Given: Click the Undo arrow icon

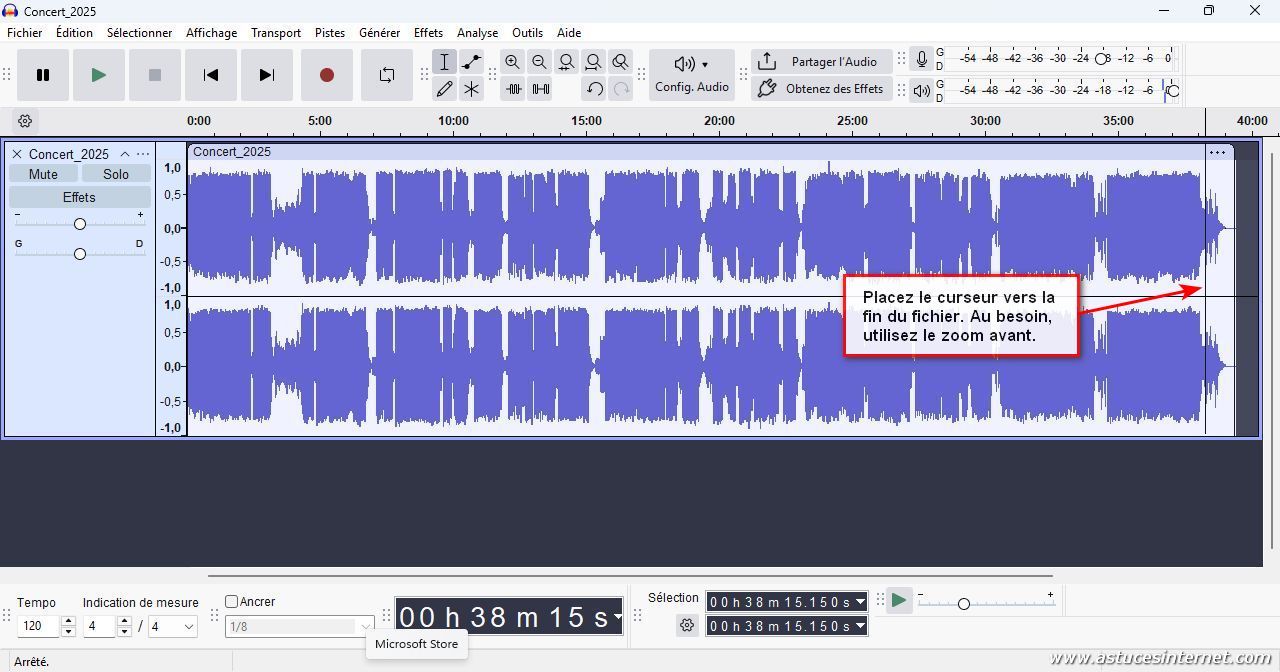Looking at the screenshot, I should (594, 89).
